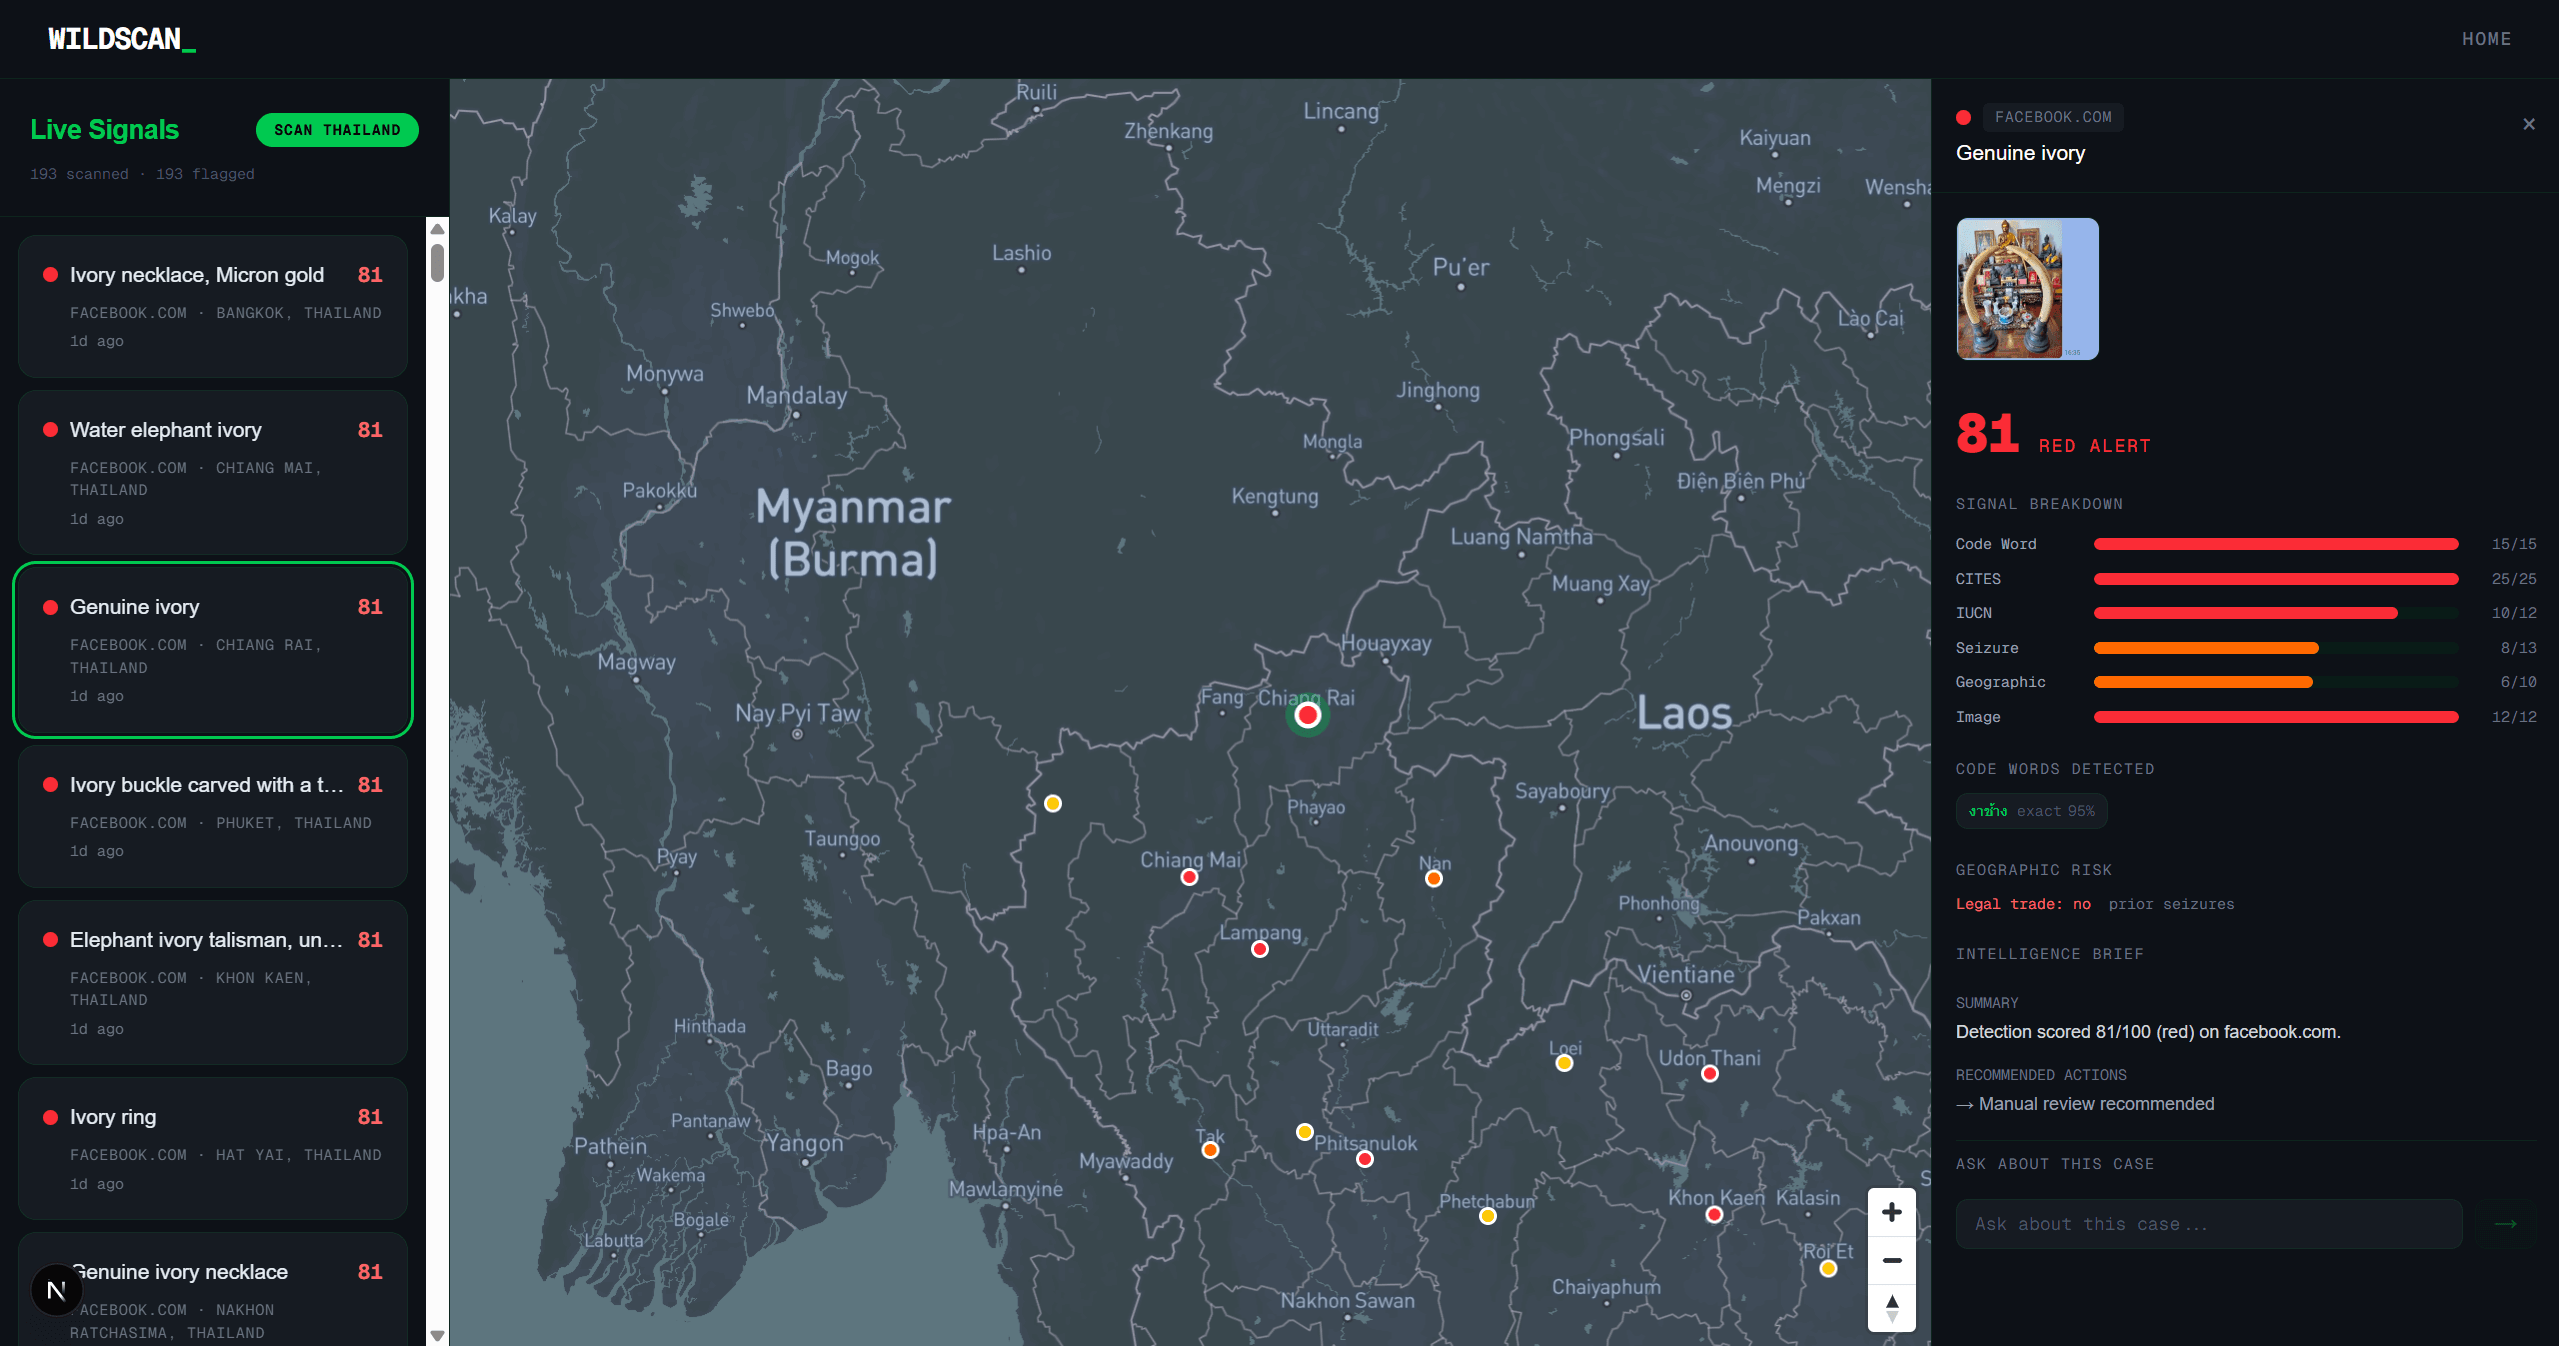Zoom out the map with minus button
The width and height of the screenshot is (2559, 1346).
[1891, 1260]
